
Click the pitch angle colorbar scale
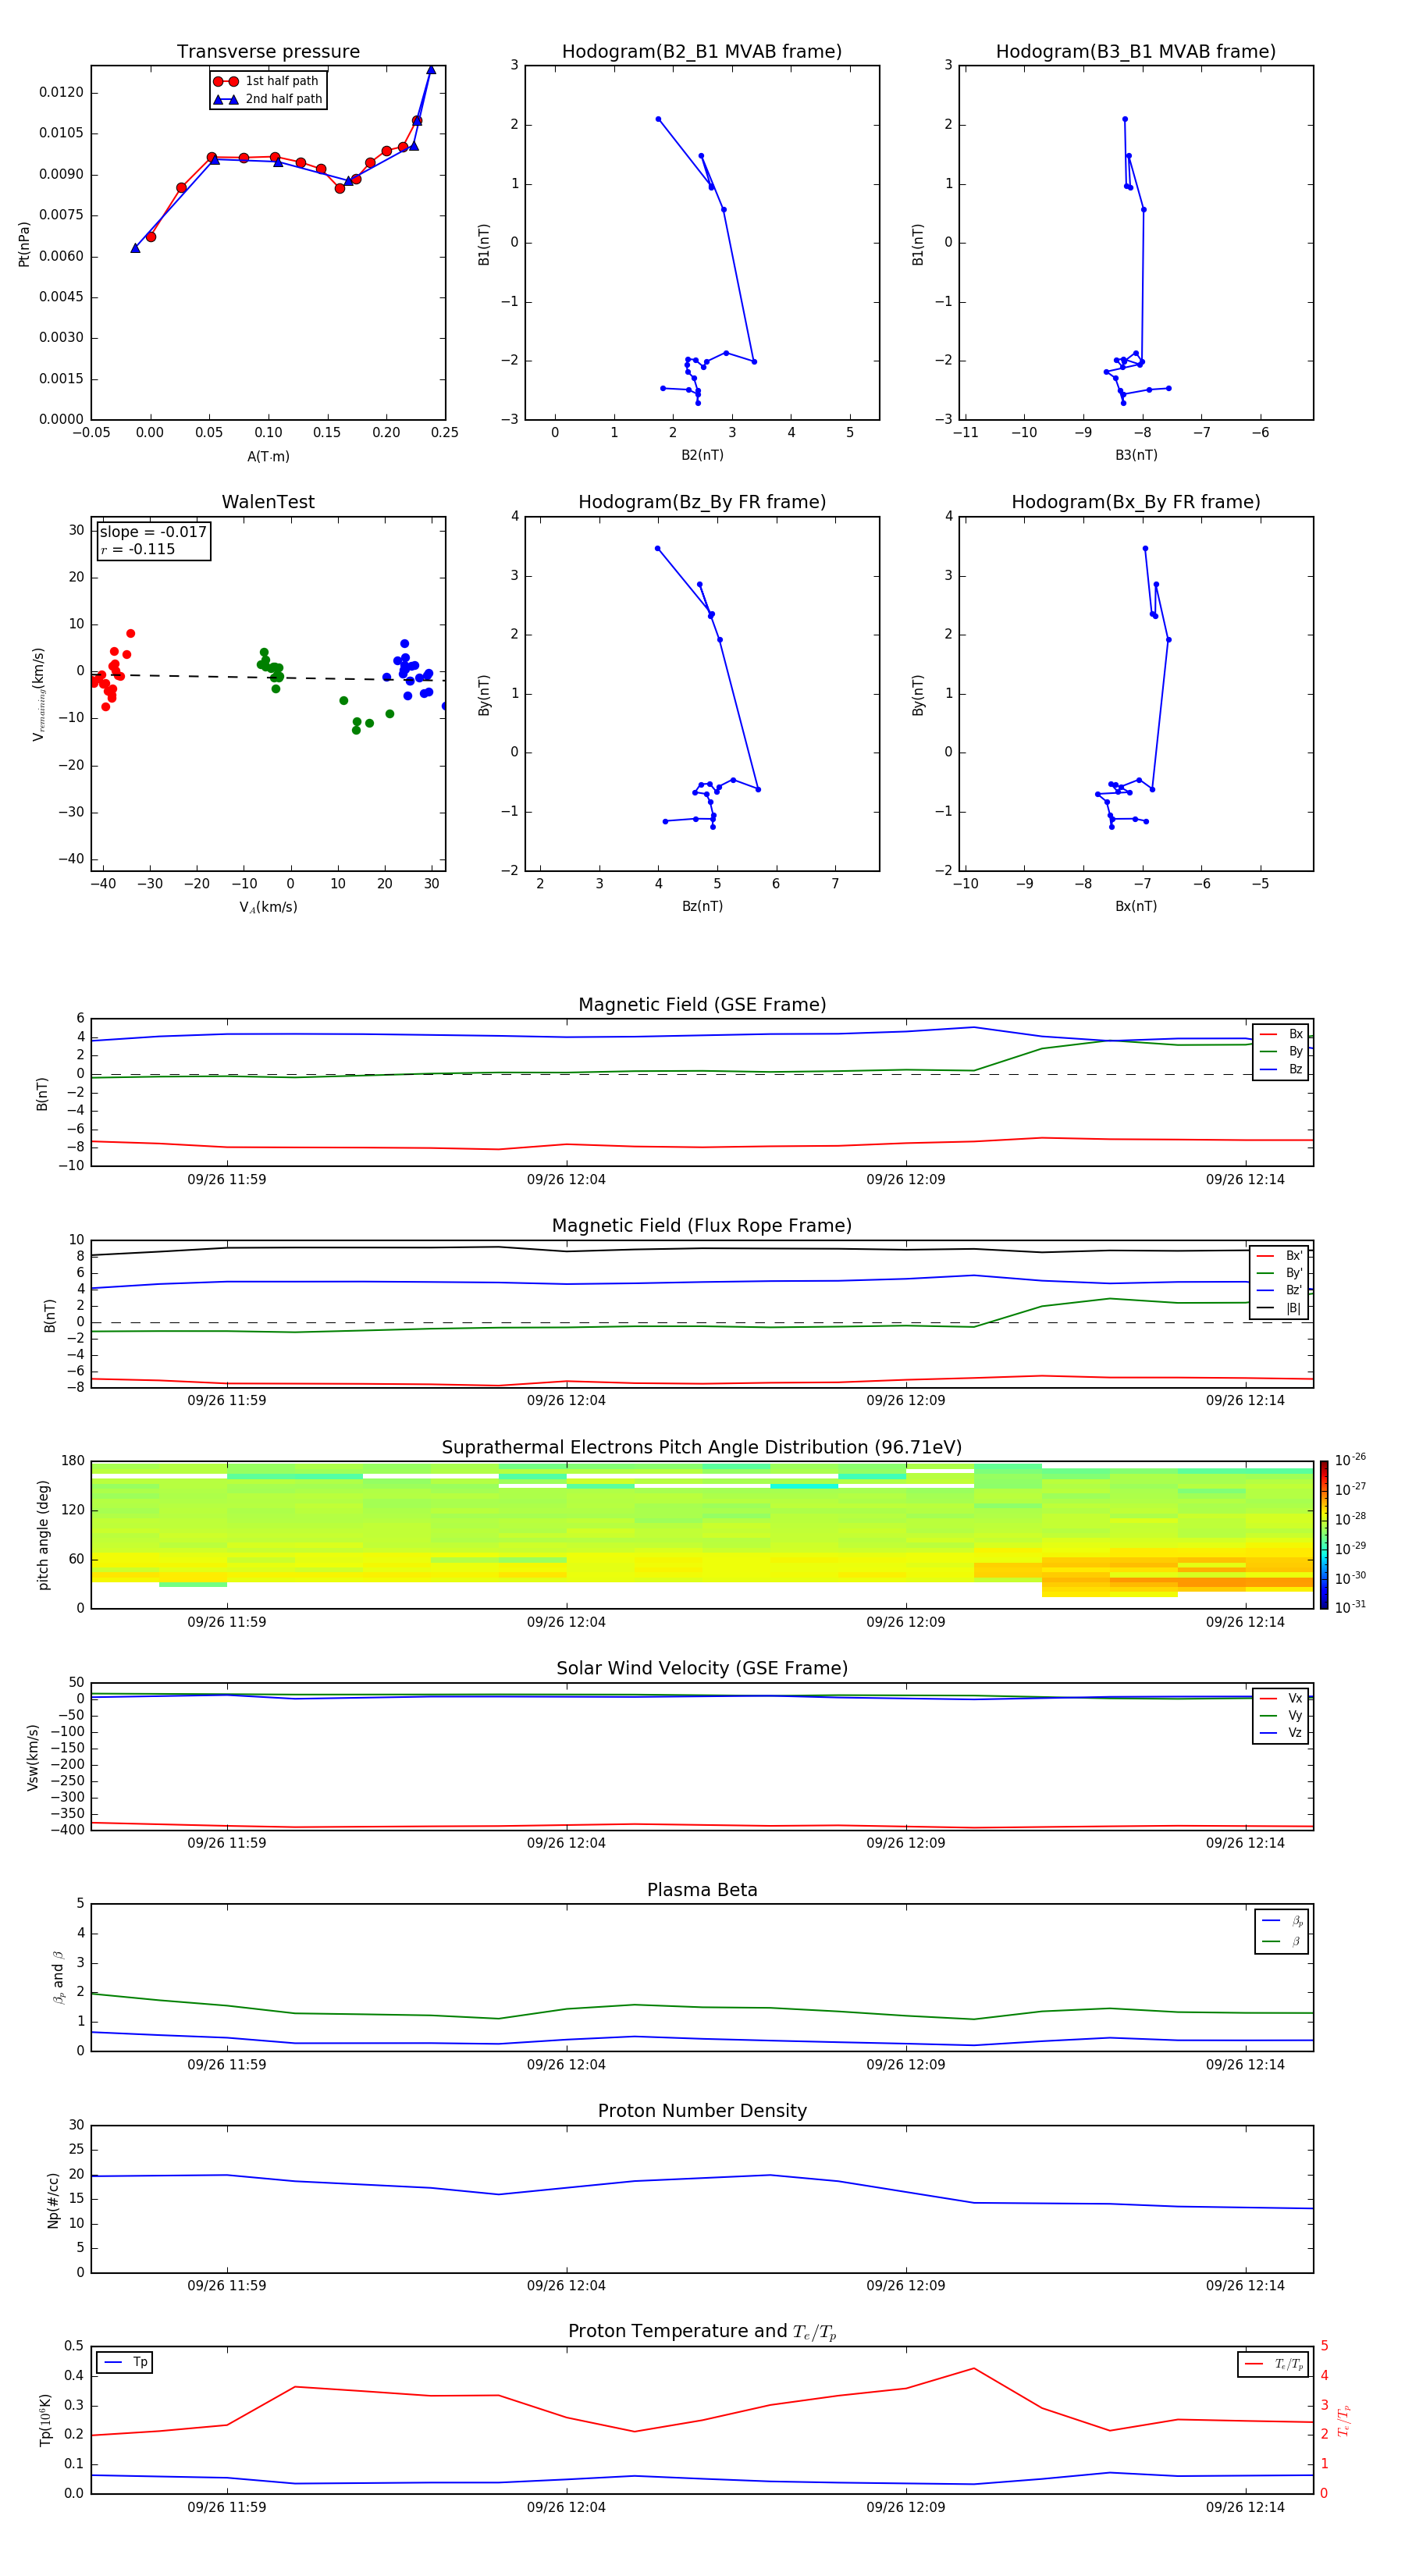[1324, 1535]
